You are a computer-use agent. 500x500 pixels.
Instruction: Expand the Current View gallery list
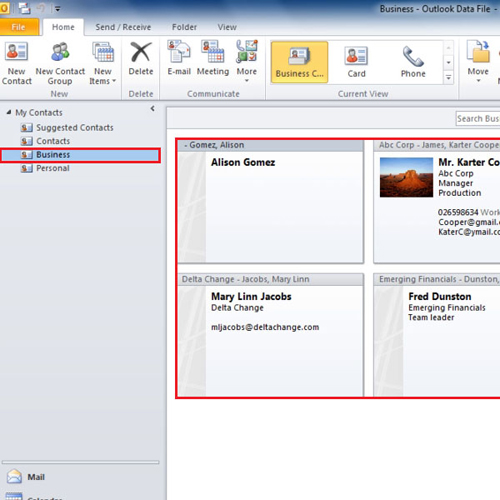(449, 78)
